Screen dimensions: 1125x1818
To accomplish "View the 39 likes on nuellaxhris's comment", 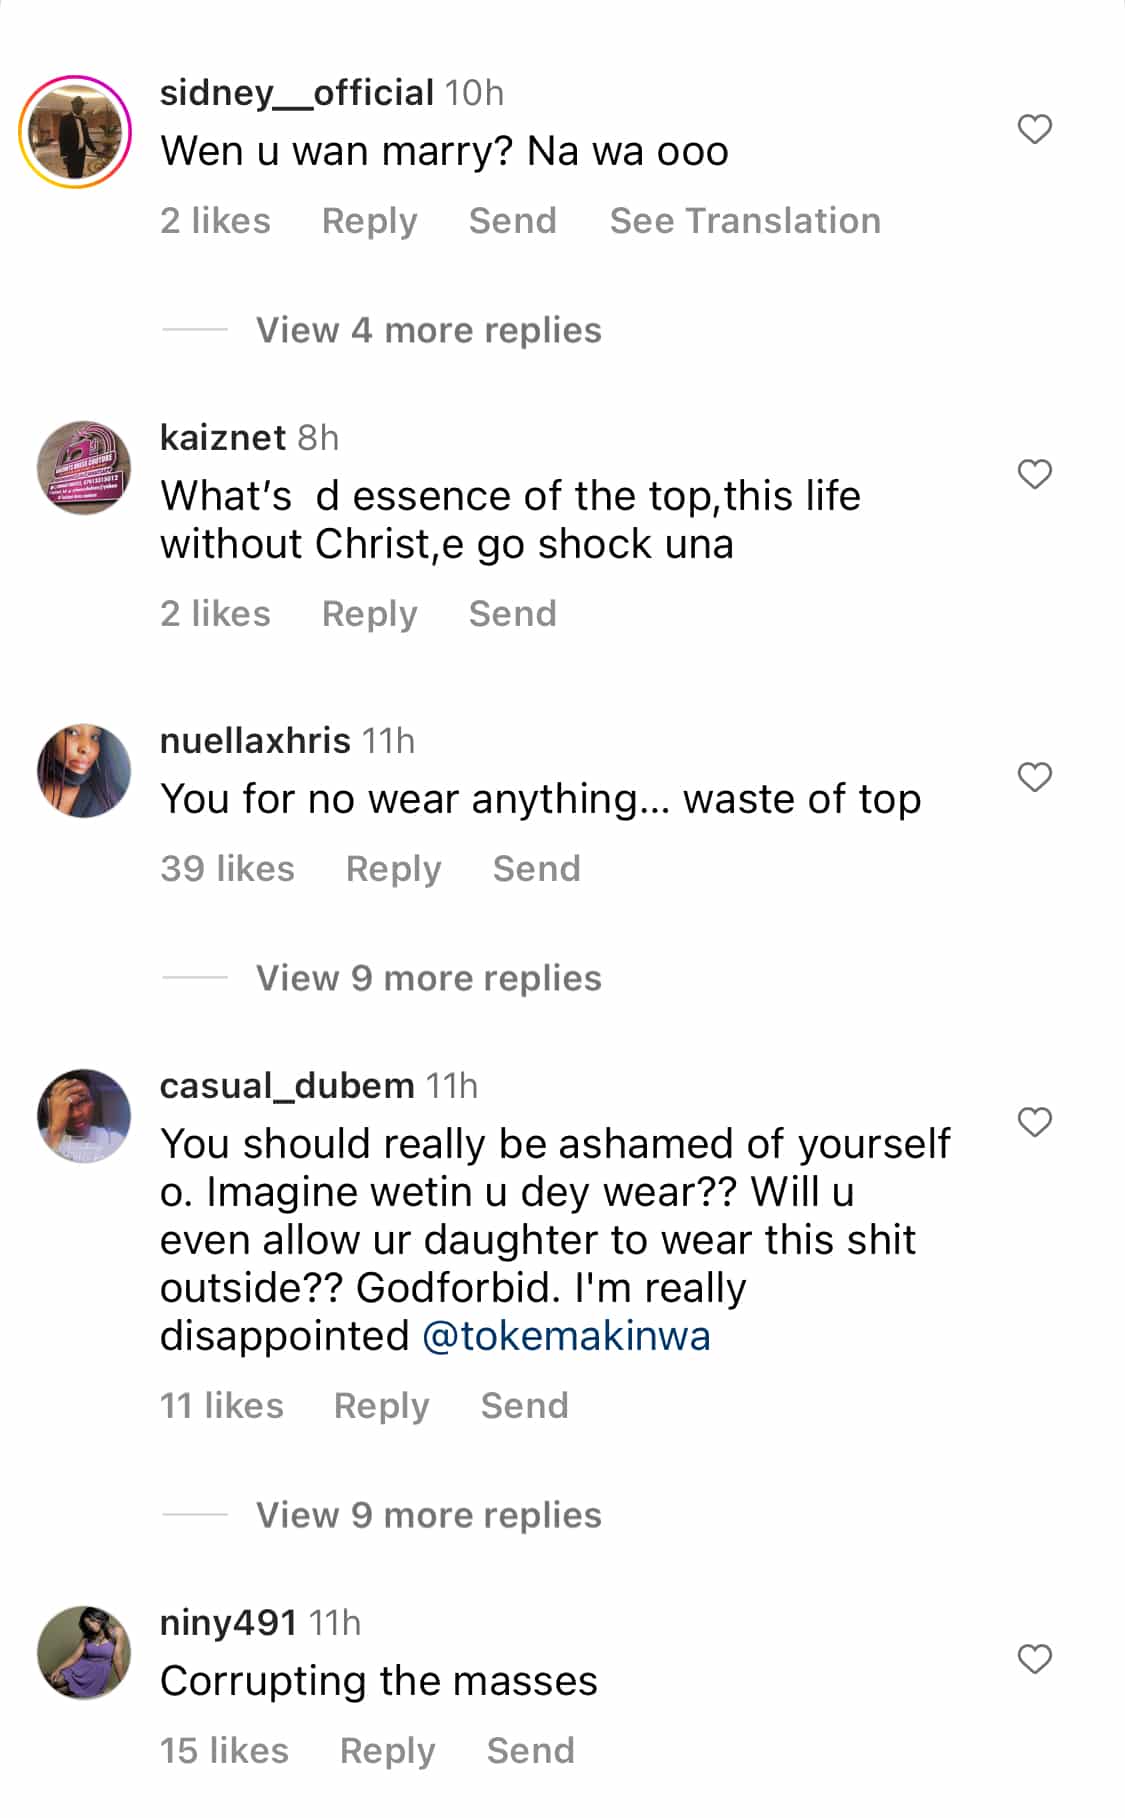I will 227,869.
